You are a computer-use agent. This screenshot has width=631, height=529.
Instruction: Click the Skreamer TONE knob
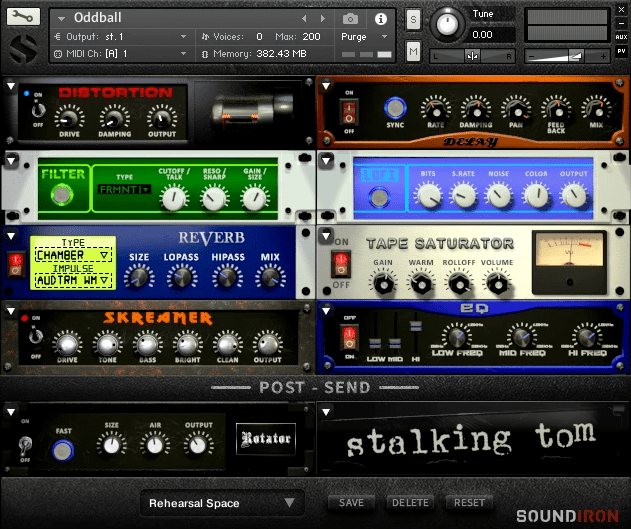pyautogui.click(x=107, y=344)
